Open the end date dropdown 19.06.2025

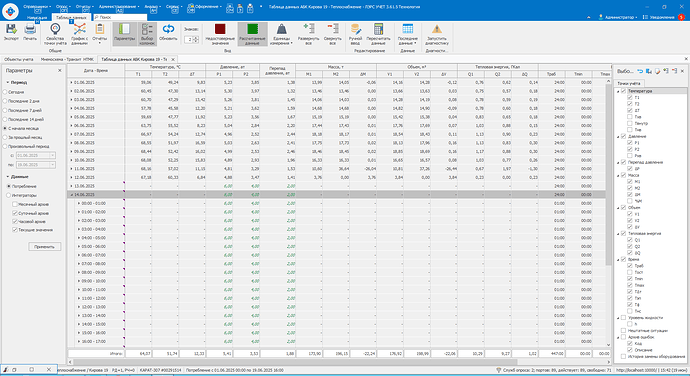tap(52, 165)
